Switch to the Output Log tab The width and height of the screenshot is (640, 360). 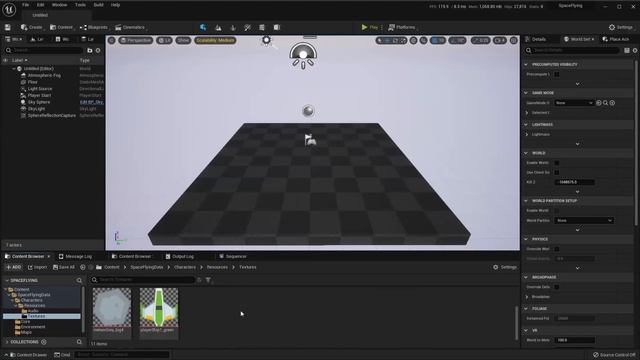coord(180,256)
